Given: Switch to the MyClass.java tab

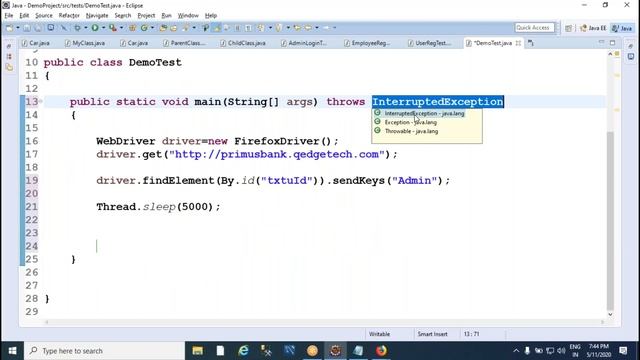Looking at the screenshot, I should [x=85, y=43].
